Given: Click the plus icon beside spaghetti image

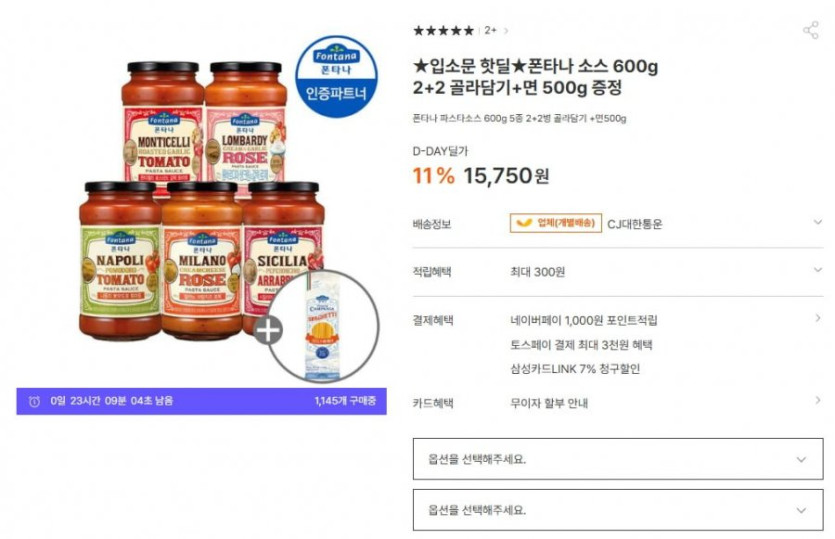Looking at the screenshot, I should pos(268,331).
